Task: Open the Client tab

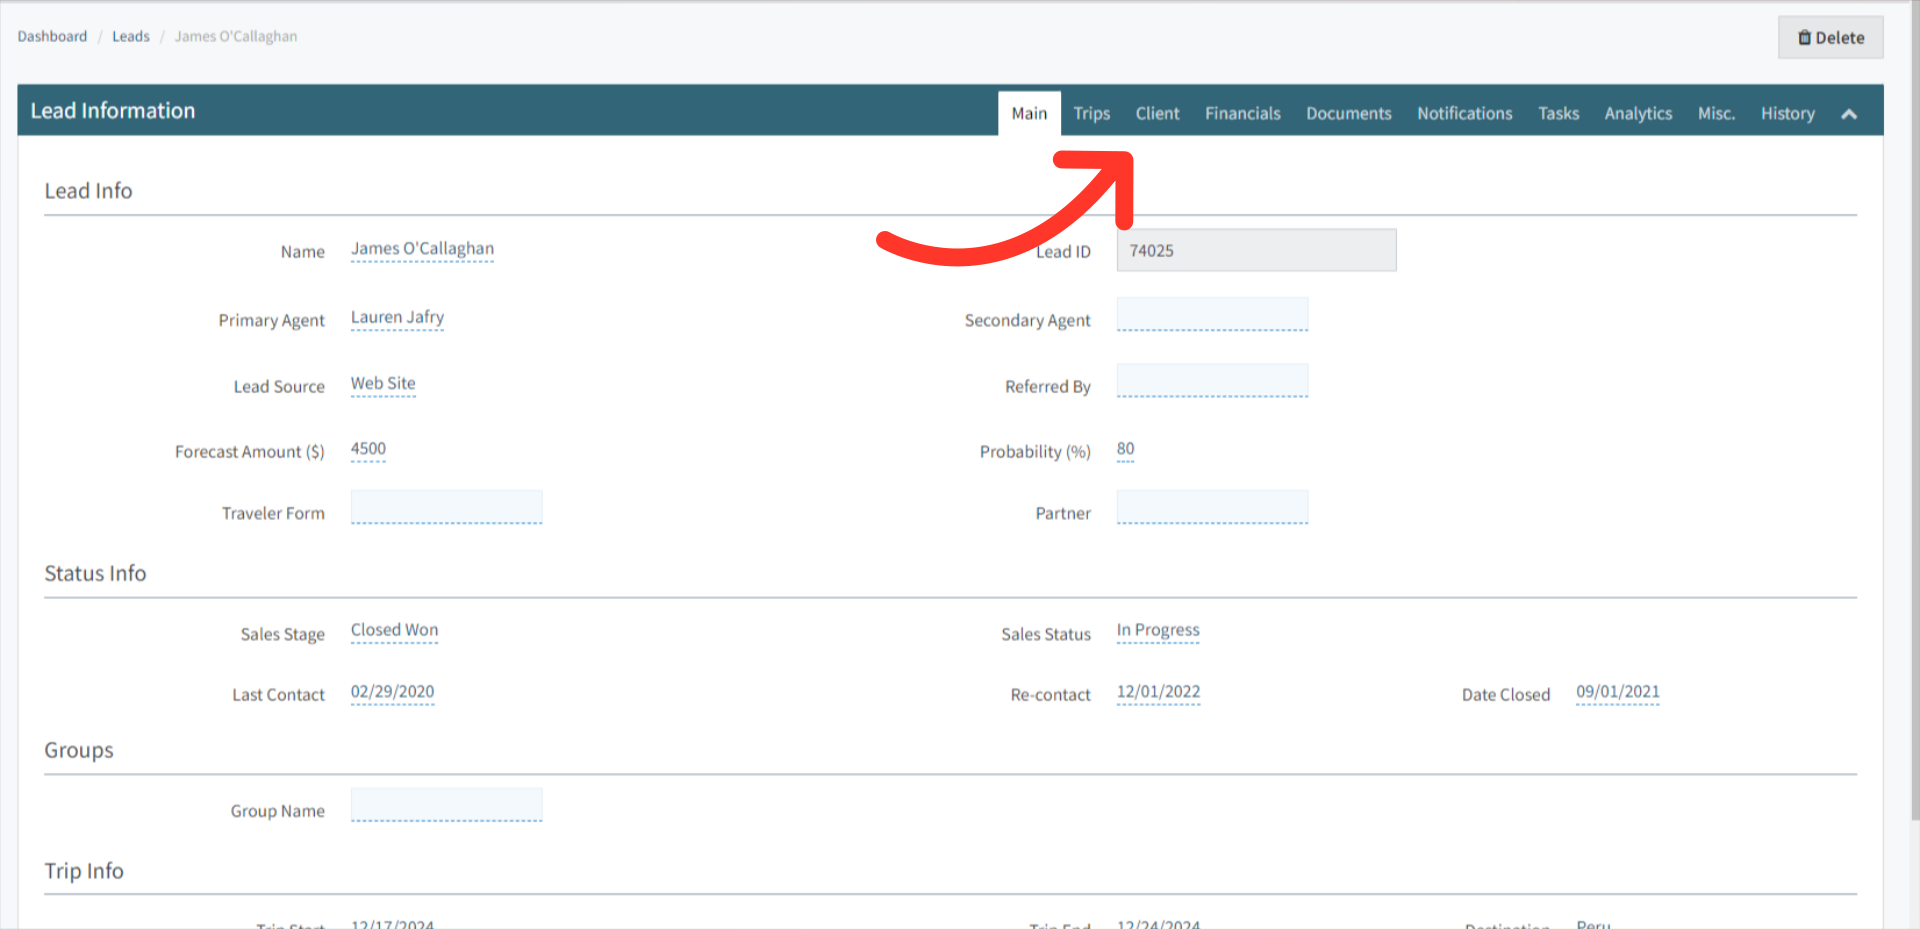Action: [1157, 113]
